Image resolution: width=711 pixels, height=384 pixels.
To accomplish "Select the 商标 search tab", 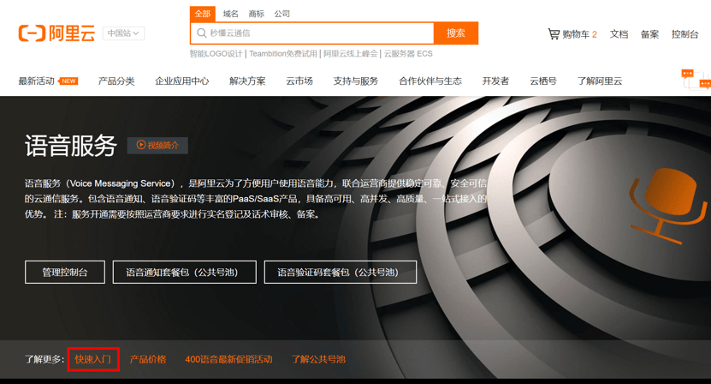I will pyautogui.click(x=256, y=14).
